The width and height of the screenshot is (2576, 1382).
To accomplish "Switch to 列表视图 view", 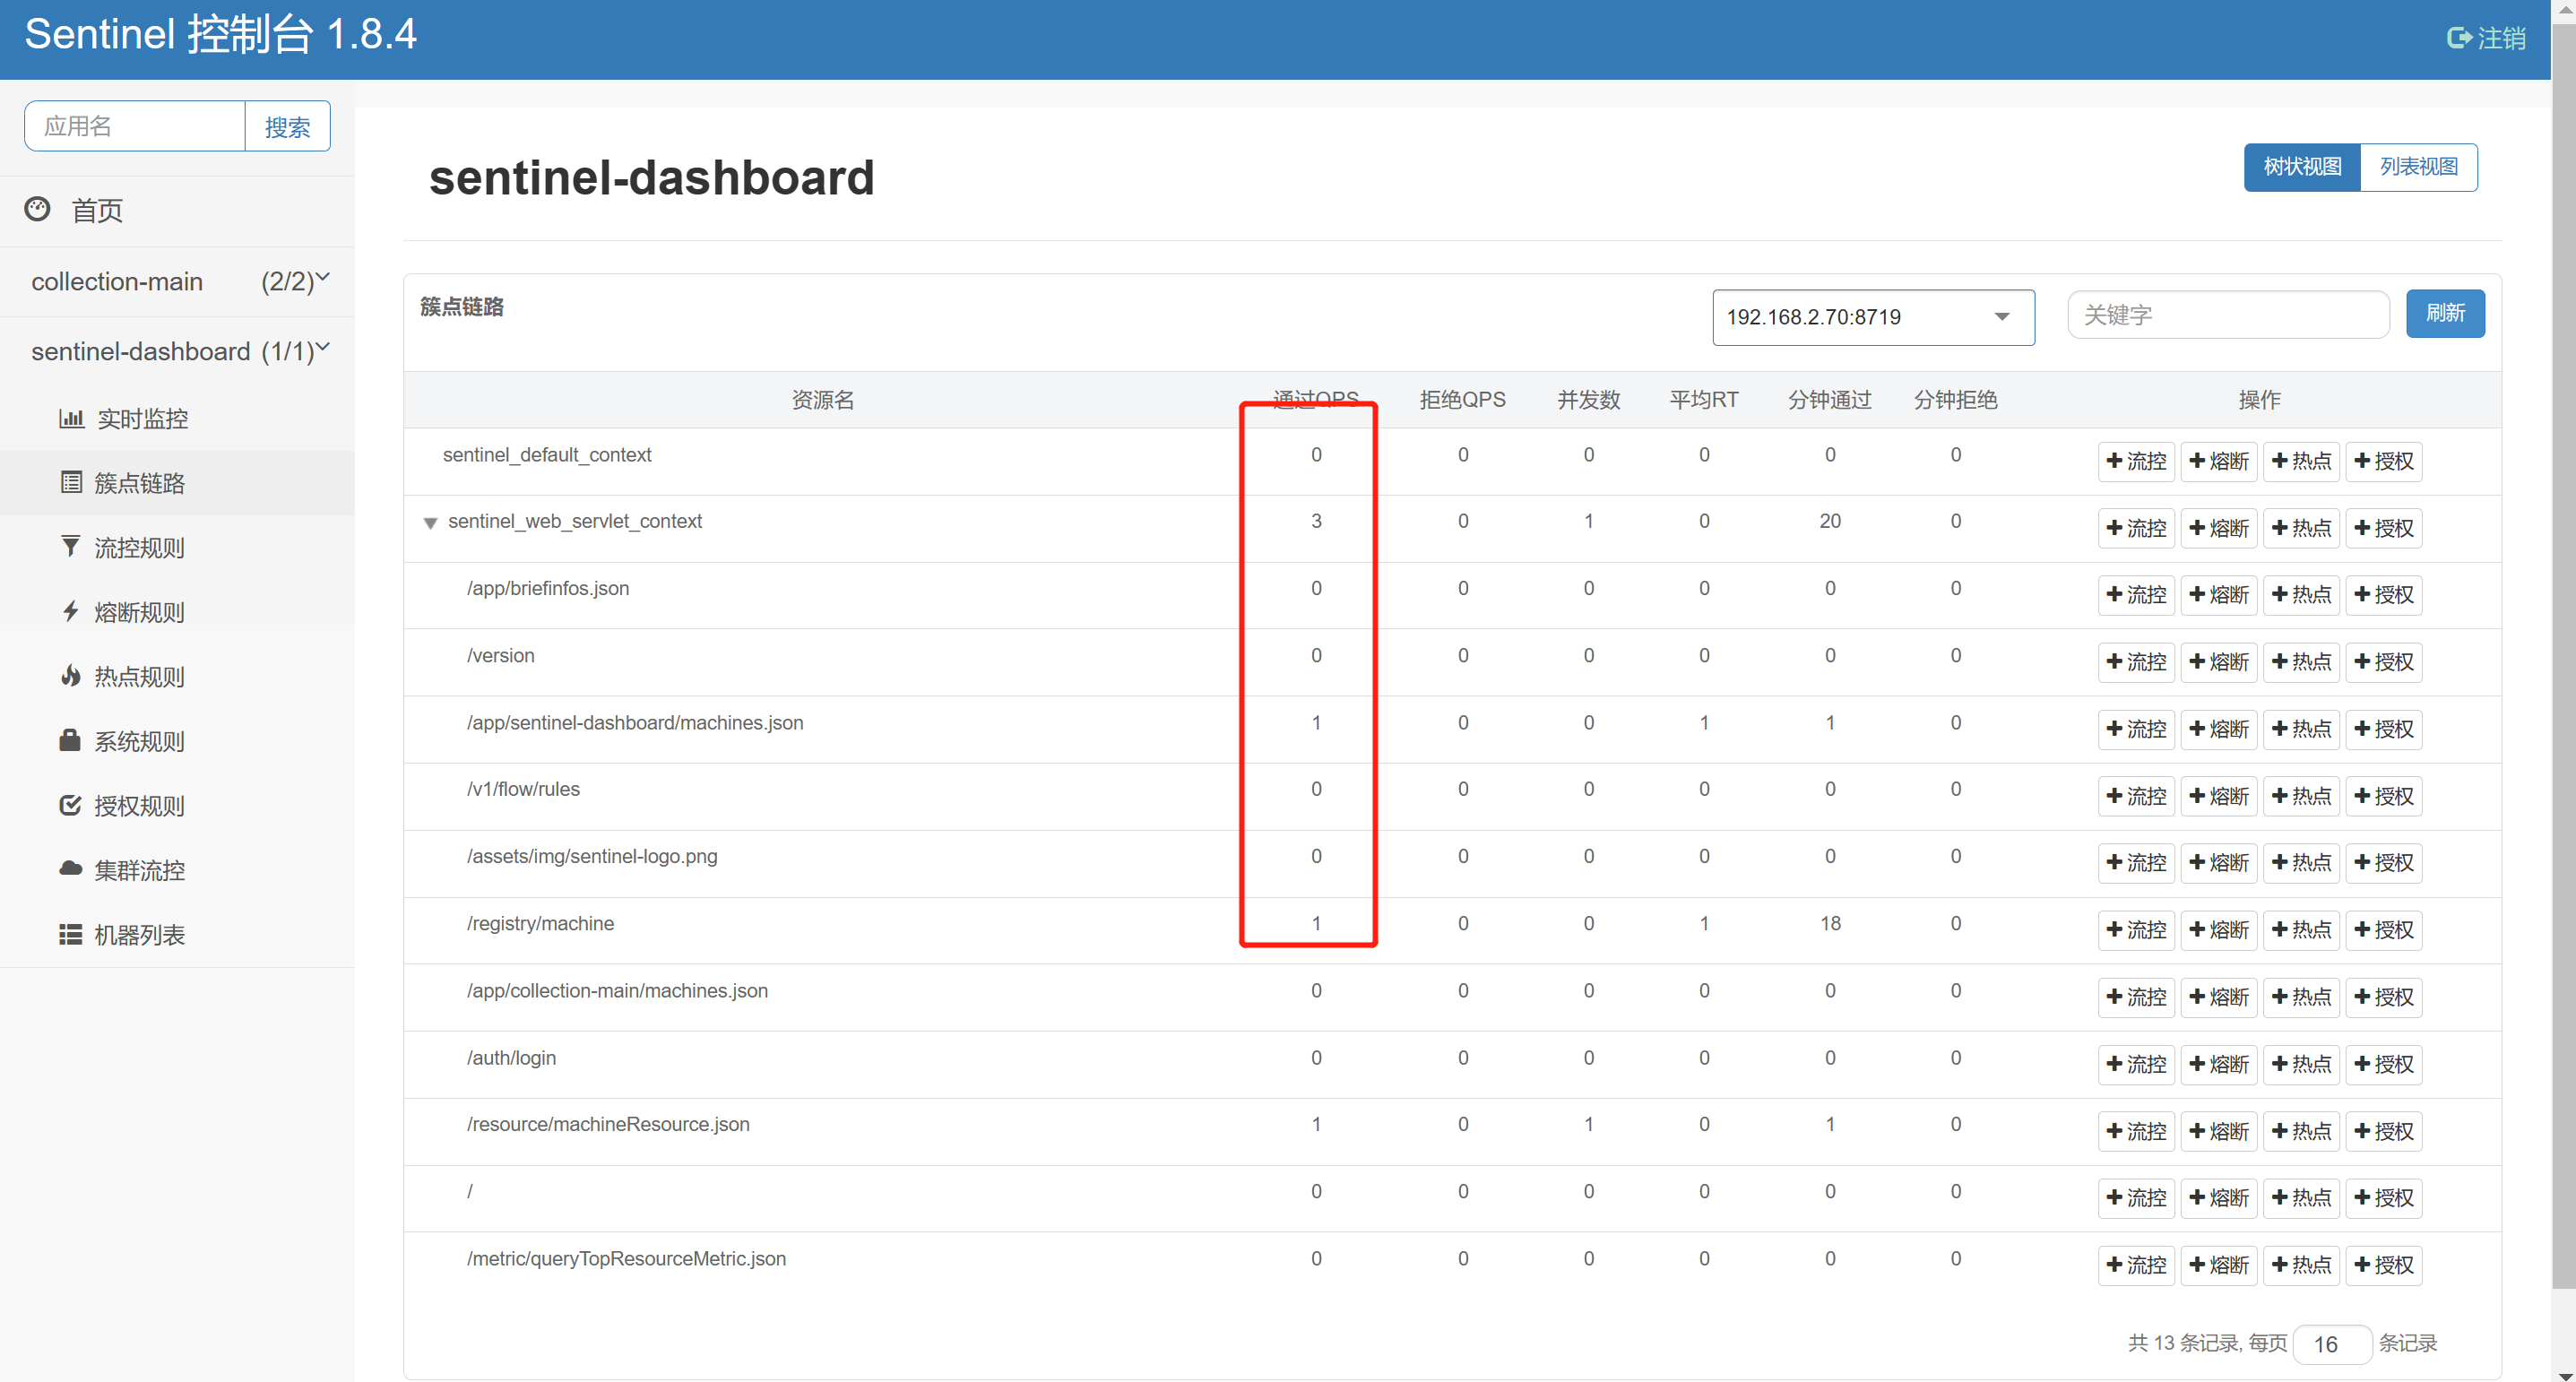I will coord(2419,167).
